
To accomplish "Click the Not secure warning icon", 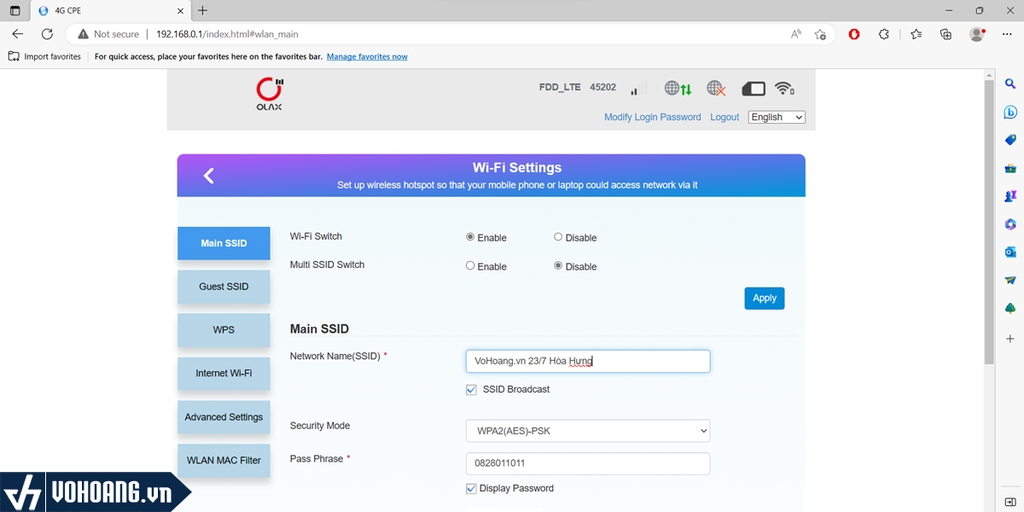I will pyautogui.click(x=83, y=34).
